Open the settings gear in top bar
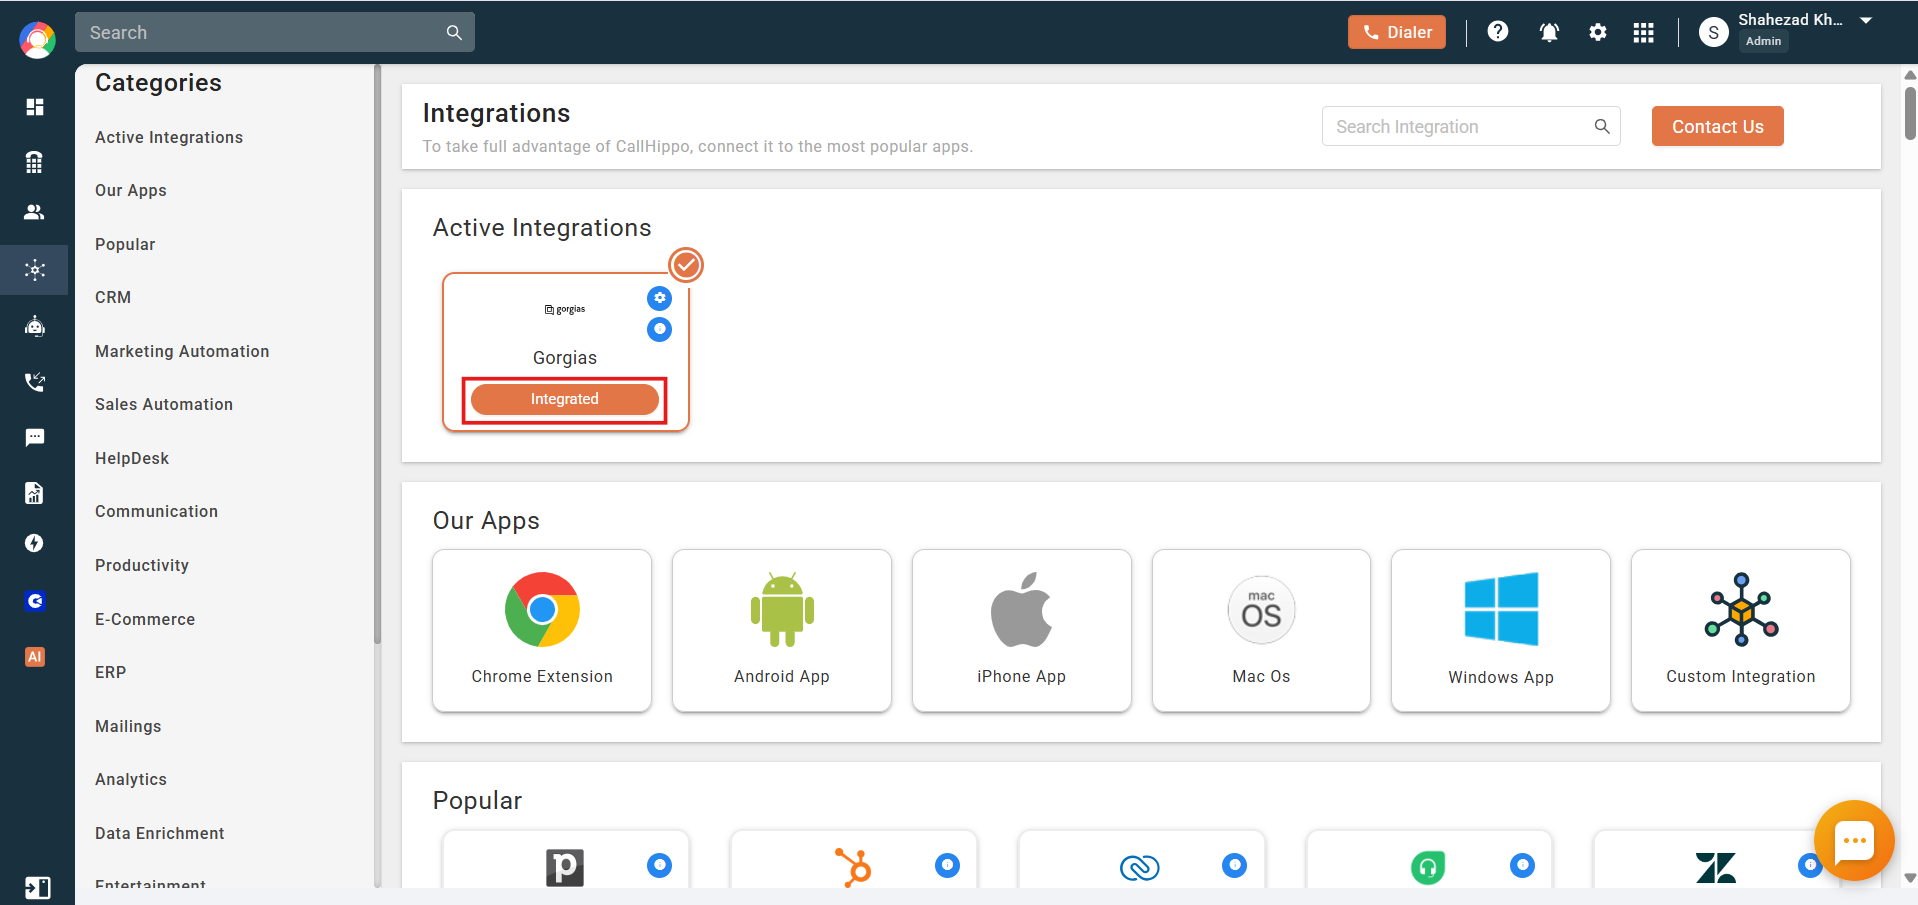 point(1598,32)
